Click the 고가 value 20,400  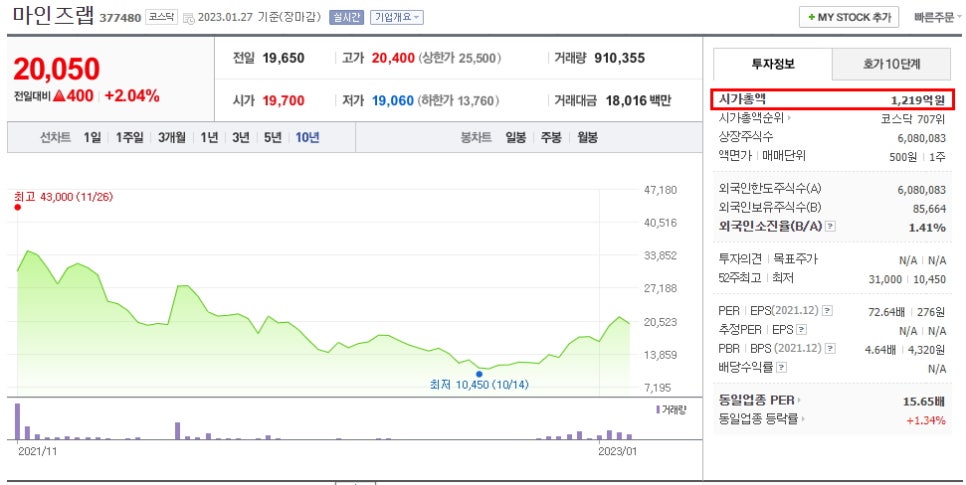[x=393, y=58]
